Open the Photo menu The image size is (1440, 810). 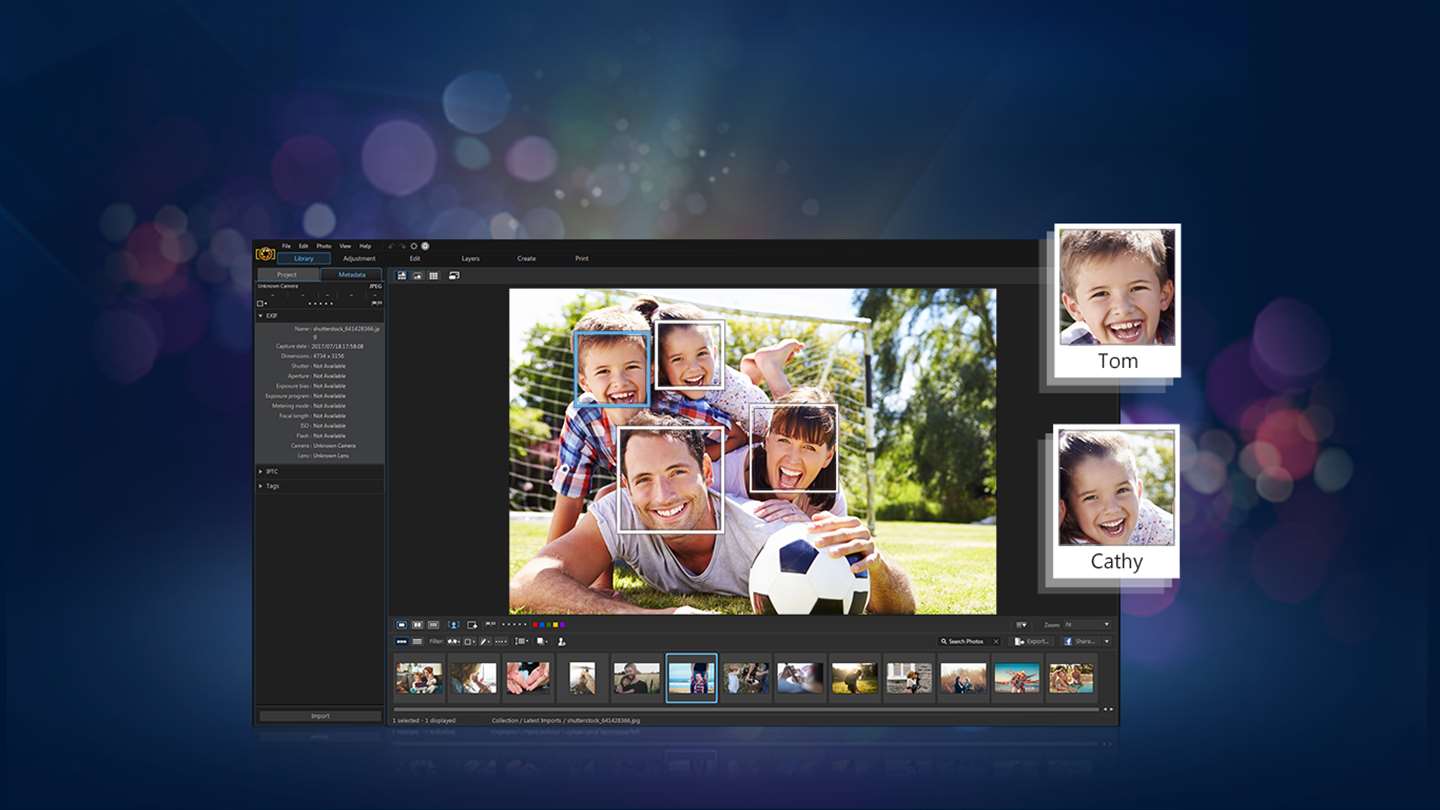pyautogui.click(x=323, y=246)
